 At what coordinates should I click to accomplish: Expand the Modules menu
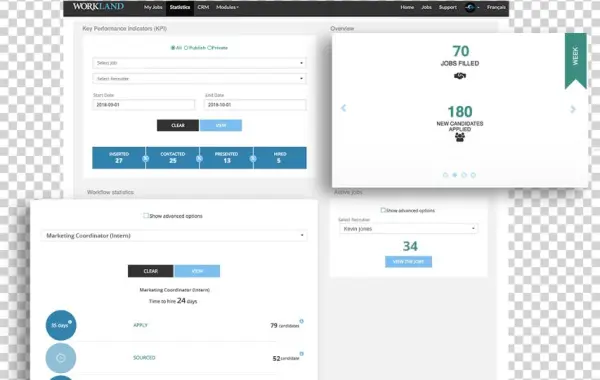(x=227, y=7)
